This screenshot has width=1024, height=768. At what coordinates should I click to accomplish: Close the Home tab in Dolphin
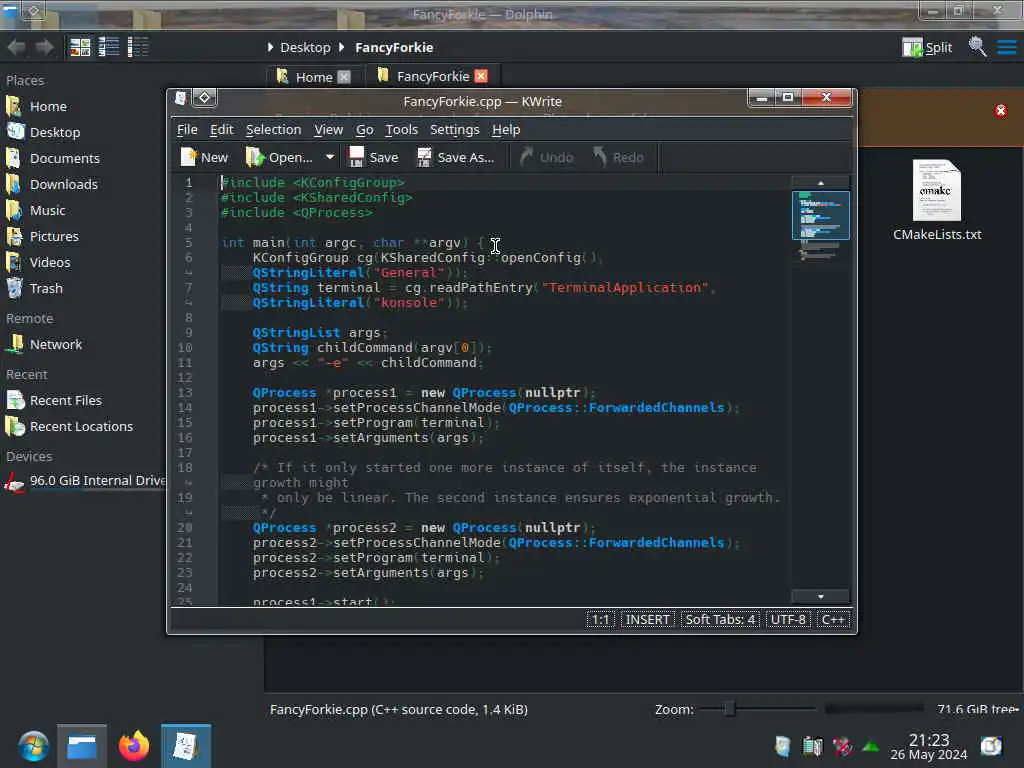pos(344,77)
